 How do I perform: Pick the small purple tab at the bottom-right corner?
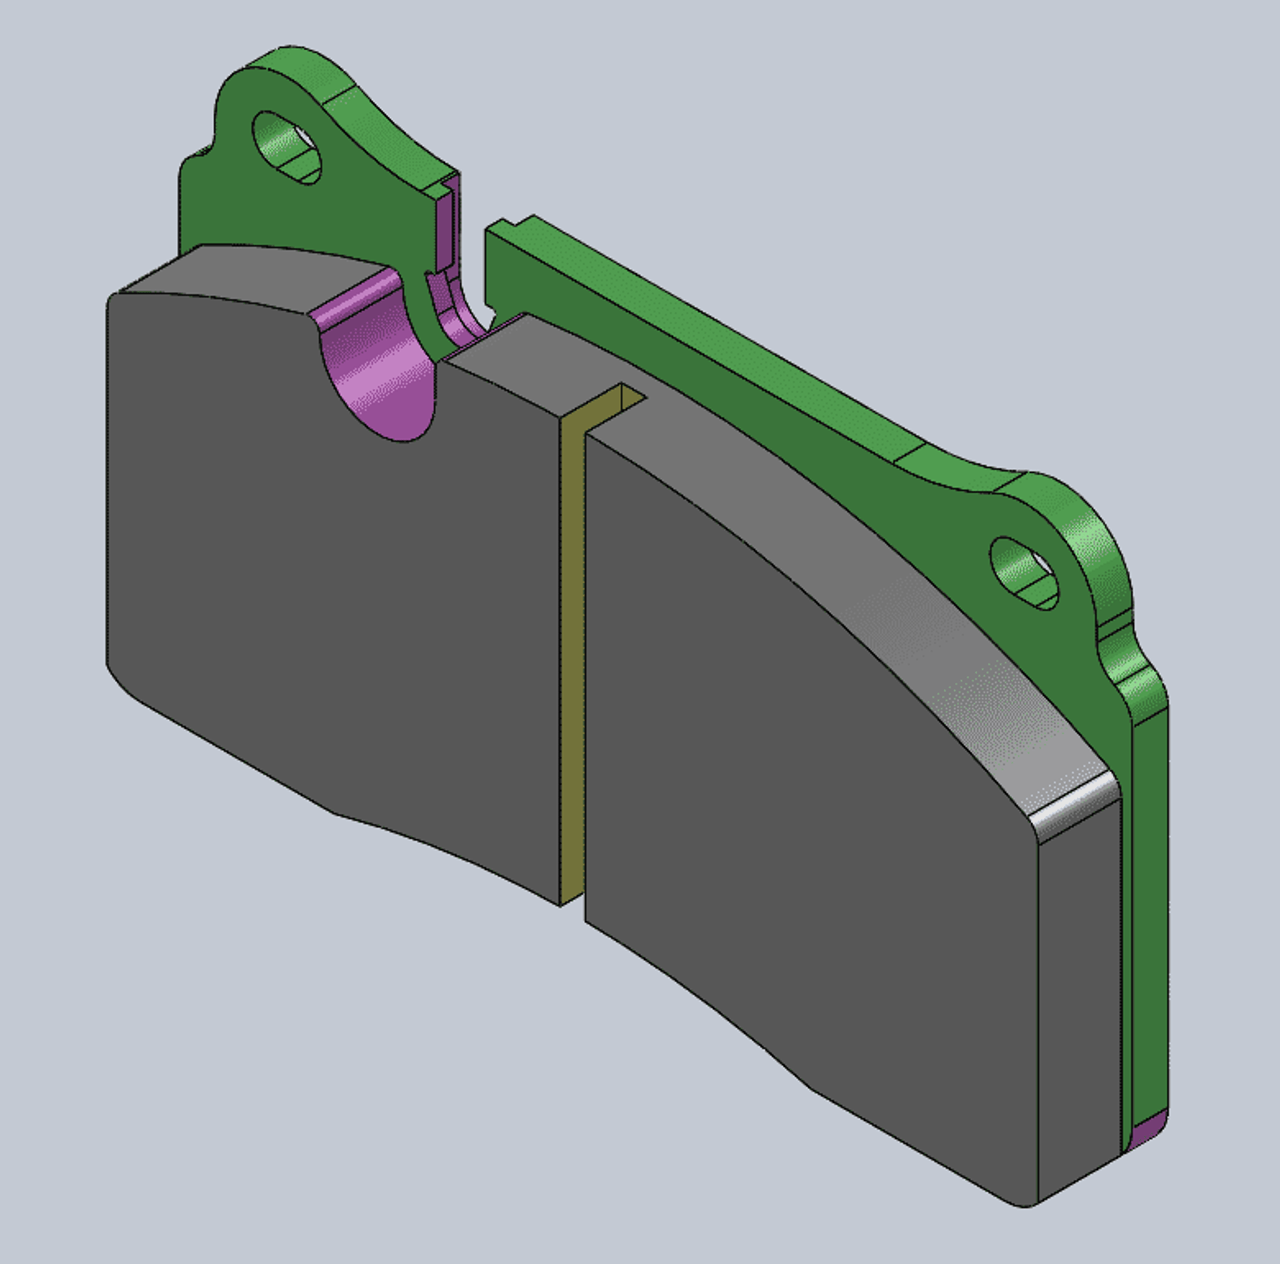pyautogui.click(x=1147, y=1131)
